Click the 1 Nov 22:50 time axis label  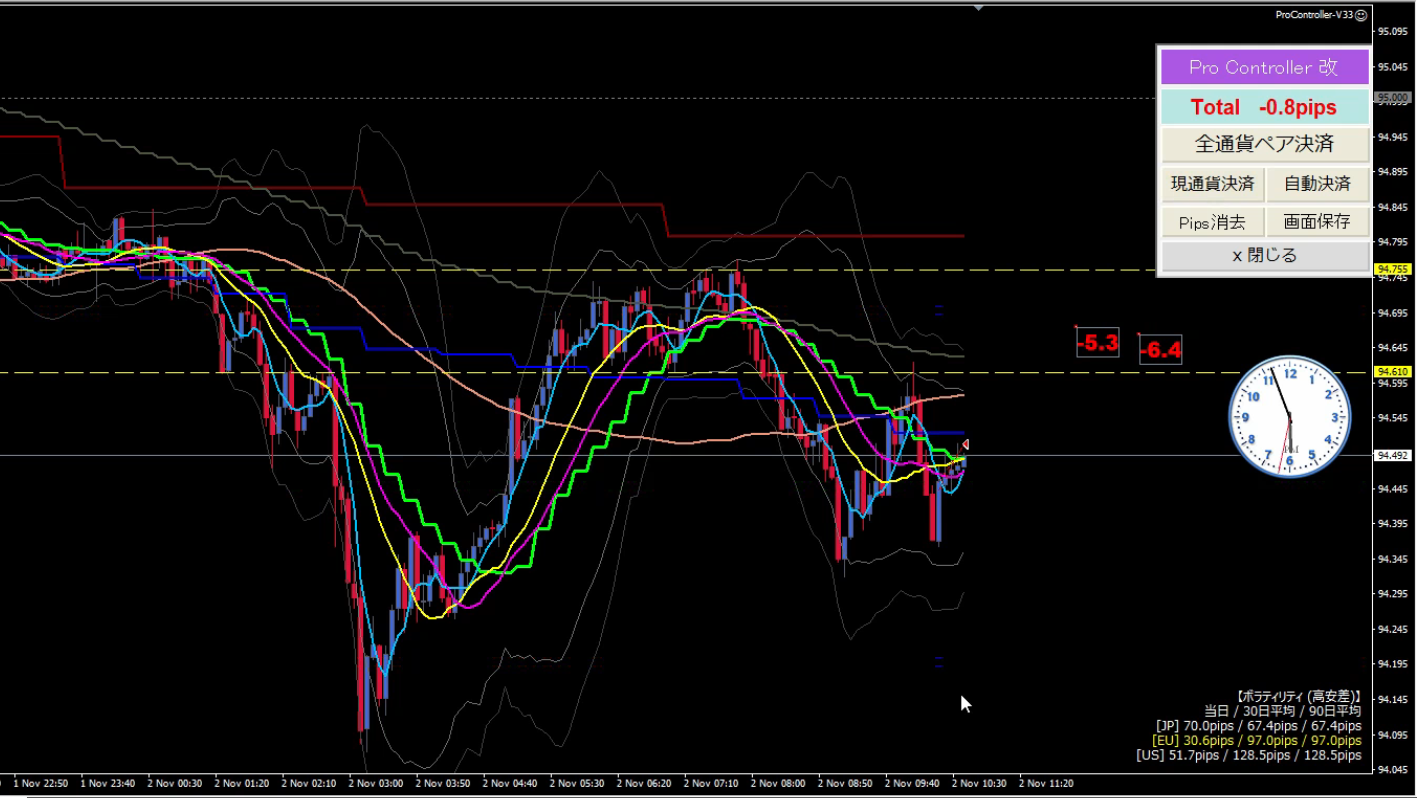[x=41, y=784]
